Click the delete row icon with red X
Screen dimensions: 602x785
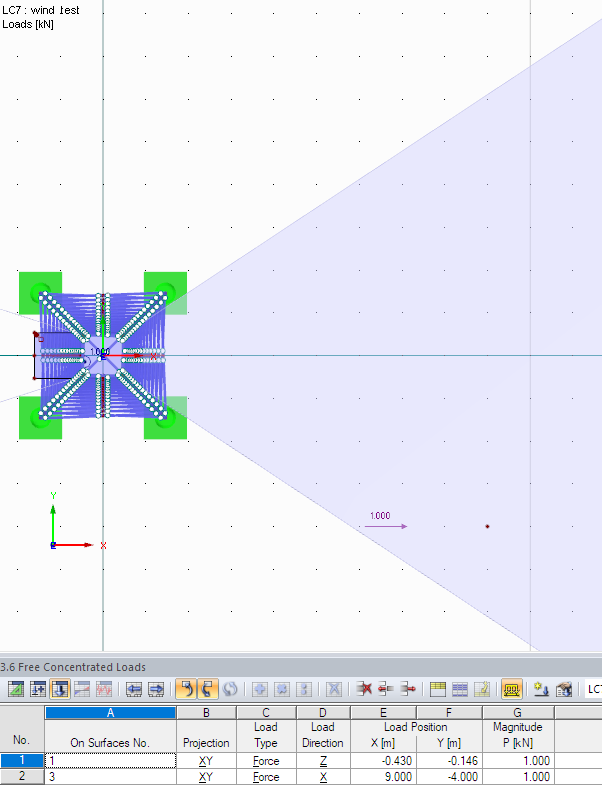(364, 689)
